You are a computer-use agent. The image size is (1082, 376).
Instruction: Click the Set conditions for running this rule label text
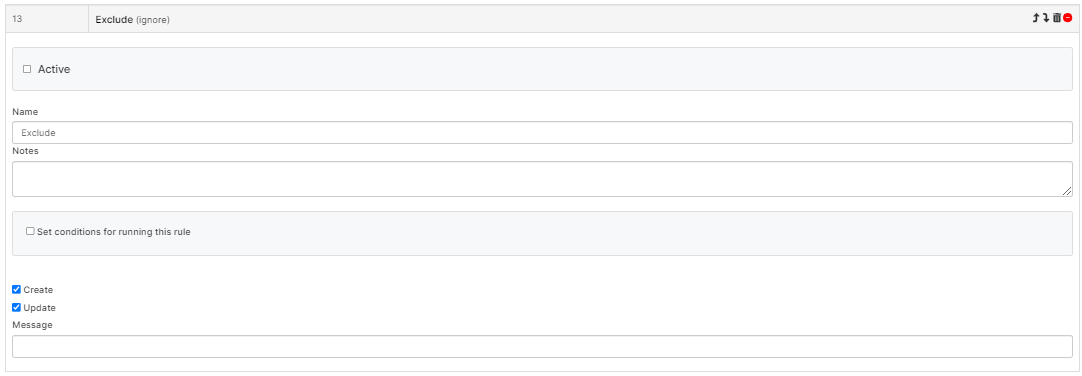click(114, 232)
